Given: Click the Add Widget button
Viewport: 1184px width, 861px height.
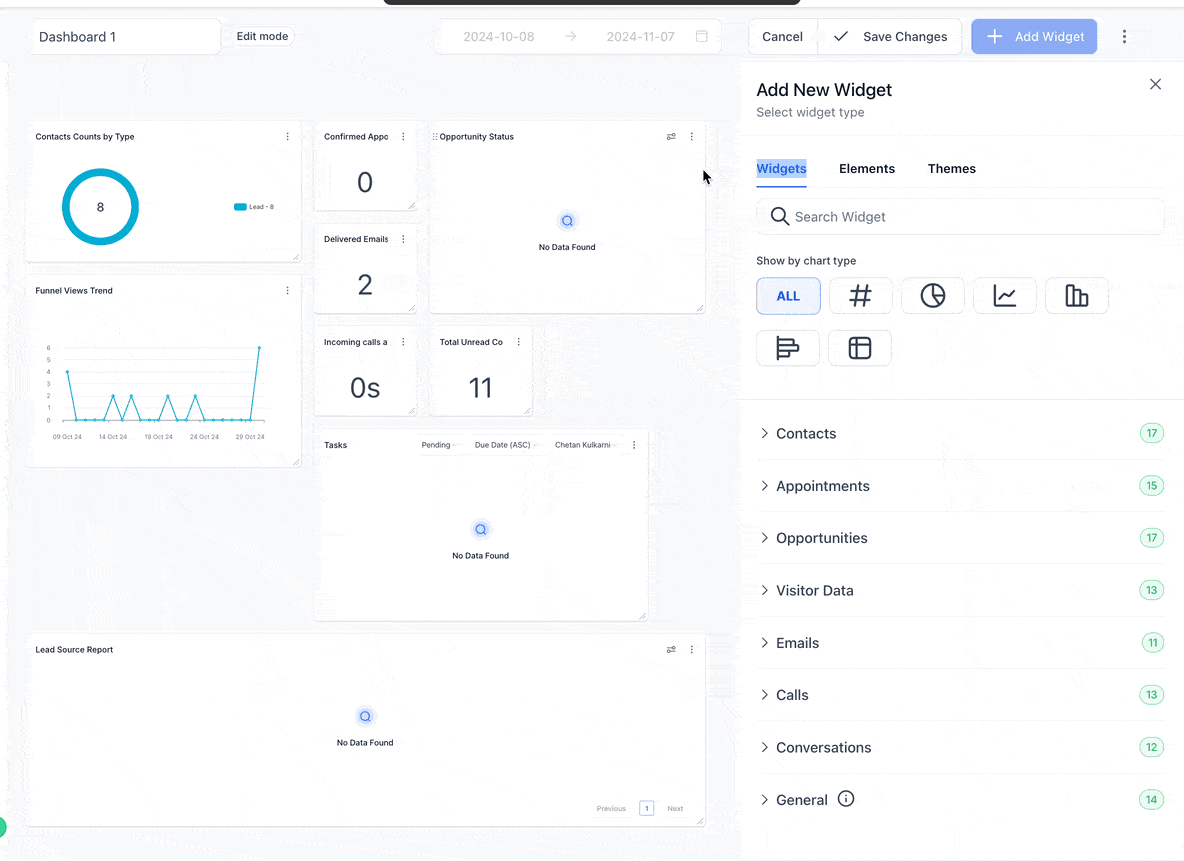Looking at the screenshot, I should click(x=1034, y=36).
